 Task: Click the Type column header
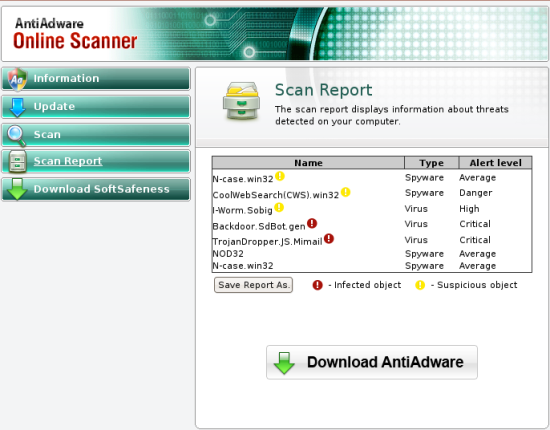[x=431, y=163]
